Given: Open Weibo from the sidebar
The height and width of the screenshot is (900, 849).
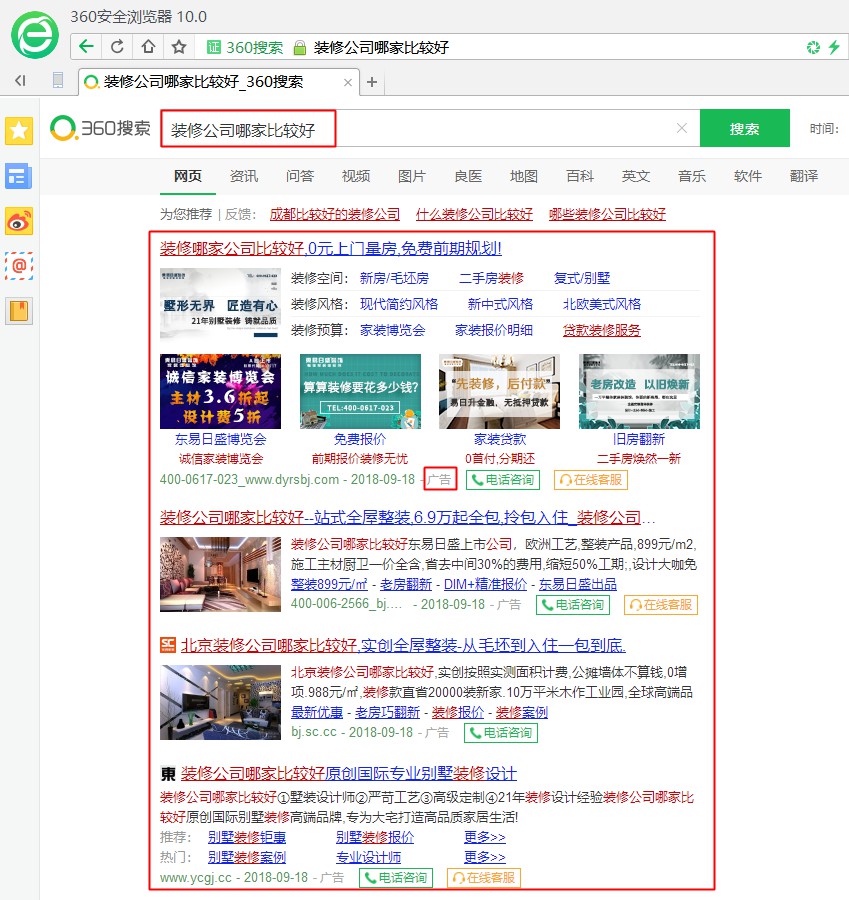Looking at the screenshot, I should (19, 222).
